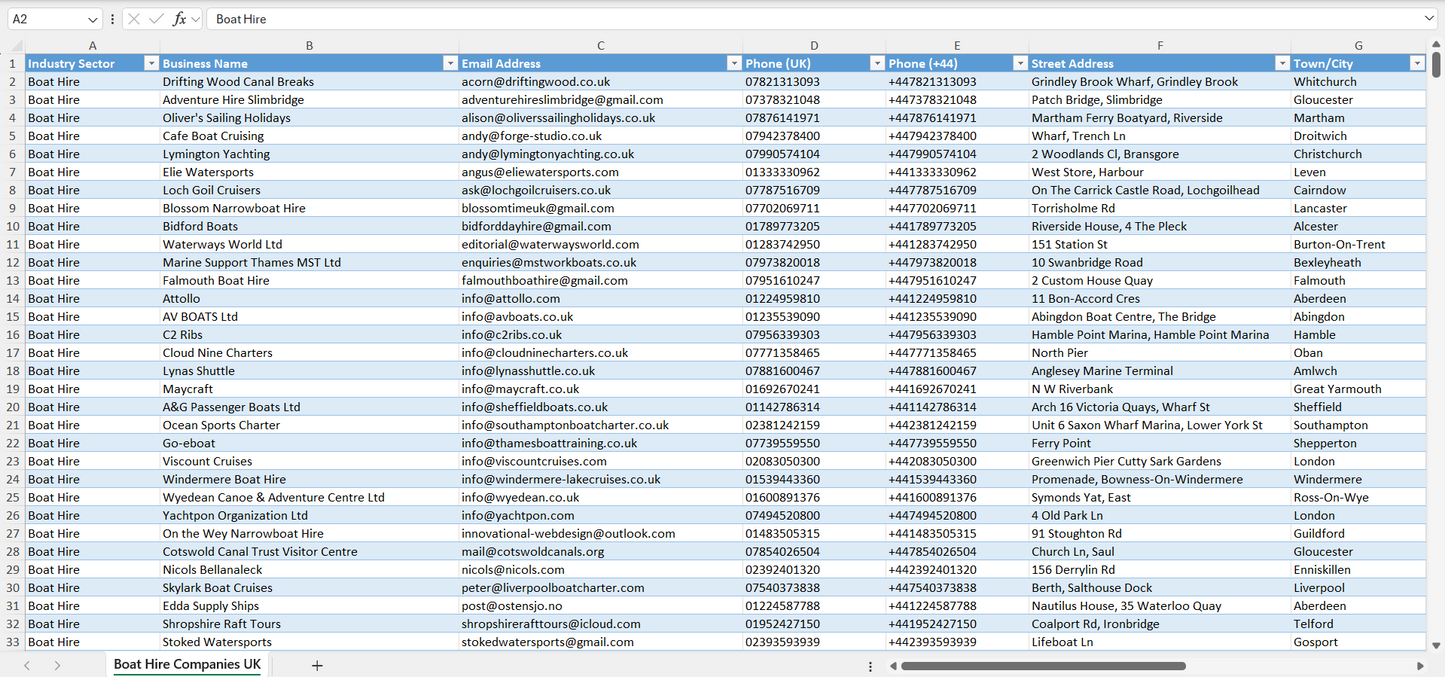Click the Lymington Yachting business cell
The height and width of the screenshot is (677, 1445).
click(309, 154)
